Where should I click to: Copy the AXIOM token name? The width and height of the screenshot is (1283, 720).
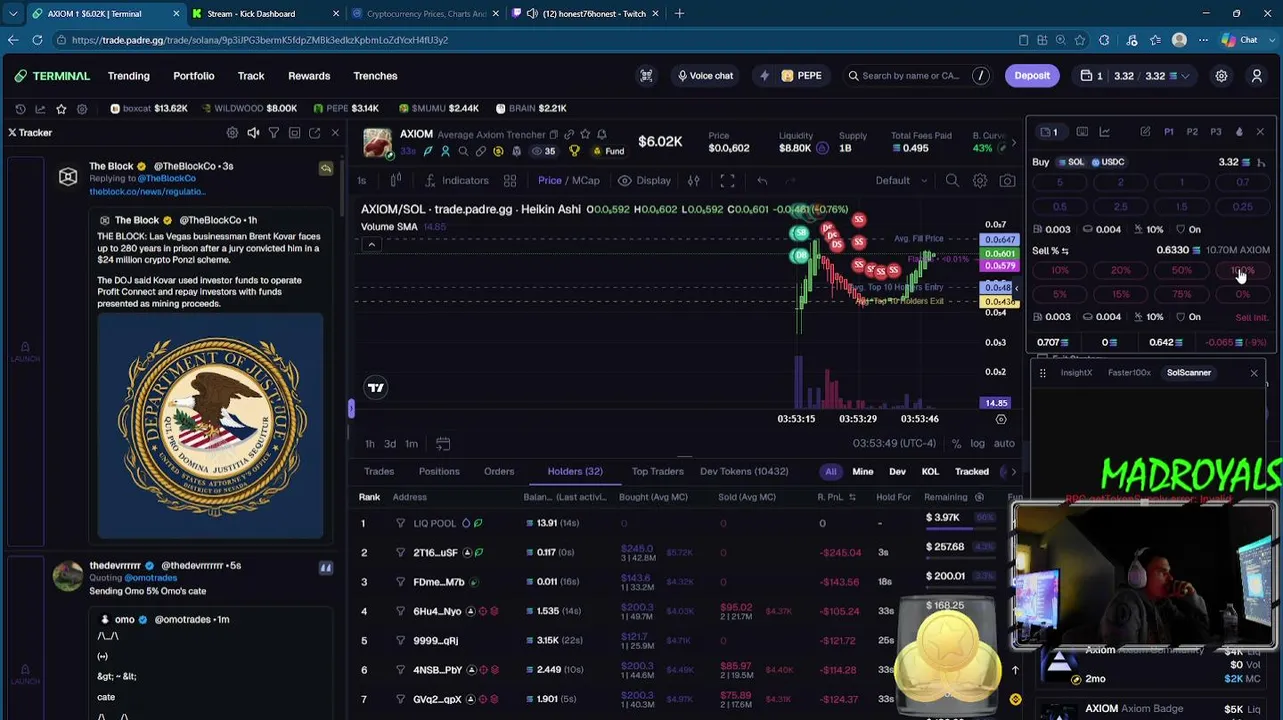[x=553, y=134]
